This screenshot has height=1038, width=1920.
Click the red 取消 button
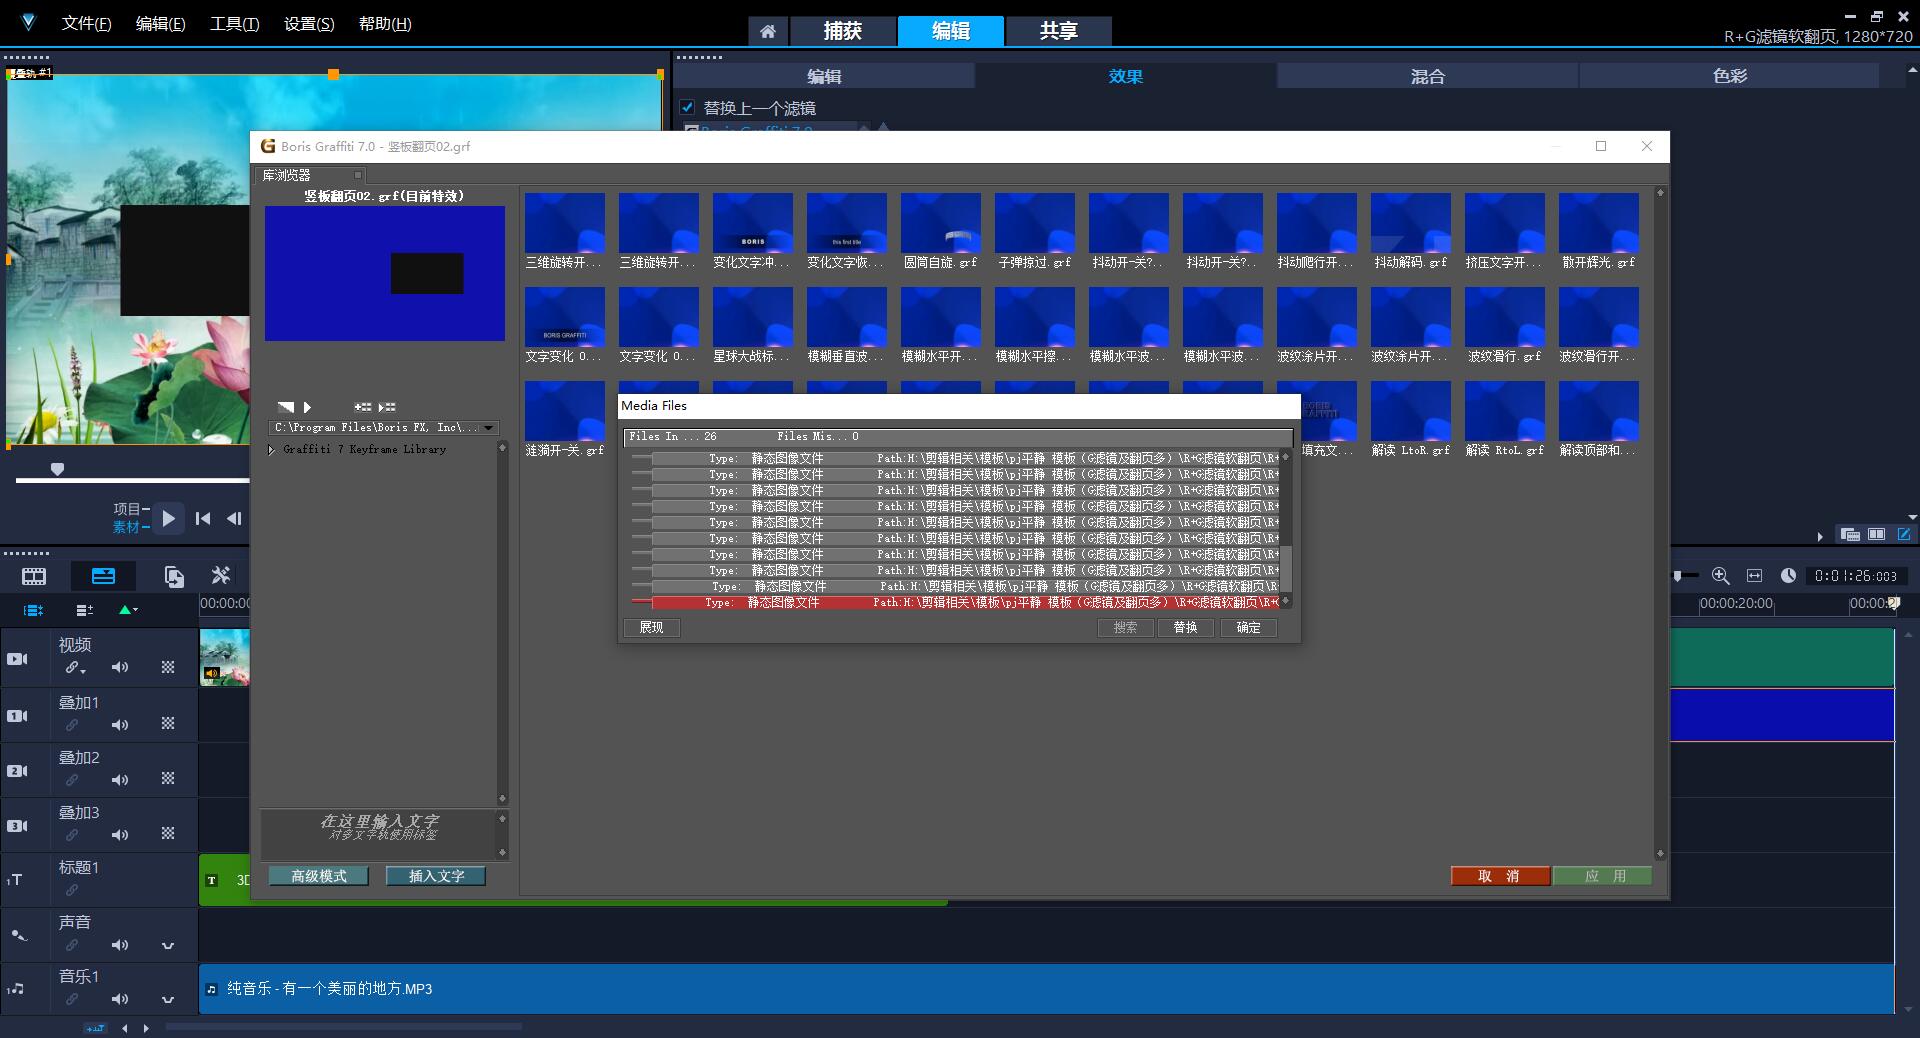(x=1499, y=876)
